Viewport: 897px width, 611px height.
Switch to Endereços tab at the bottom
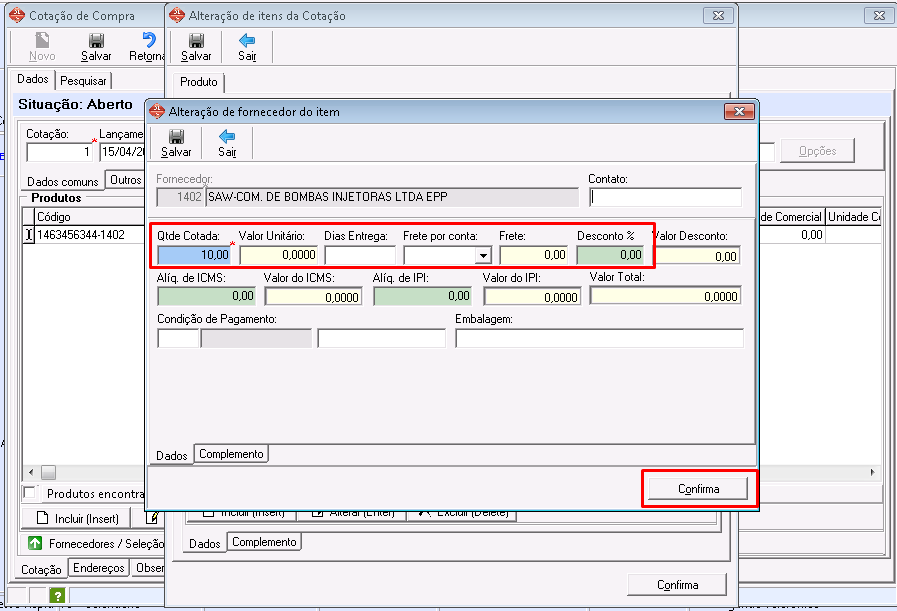(98, 568)
